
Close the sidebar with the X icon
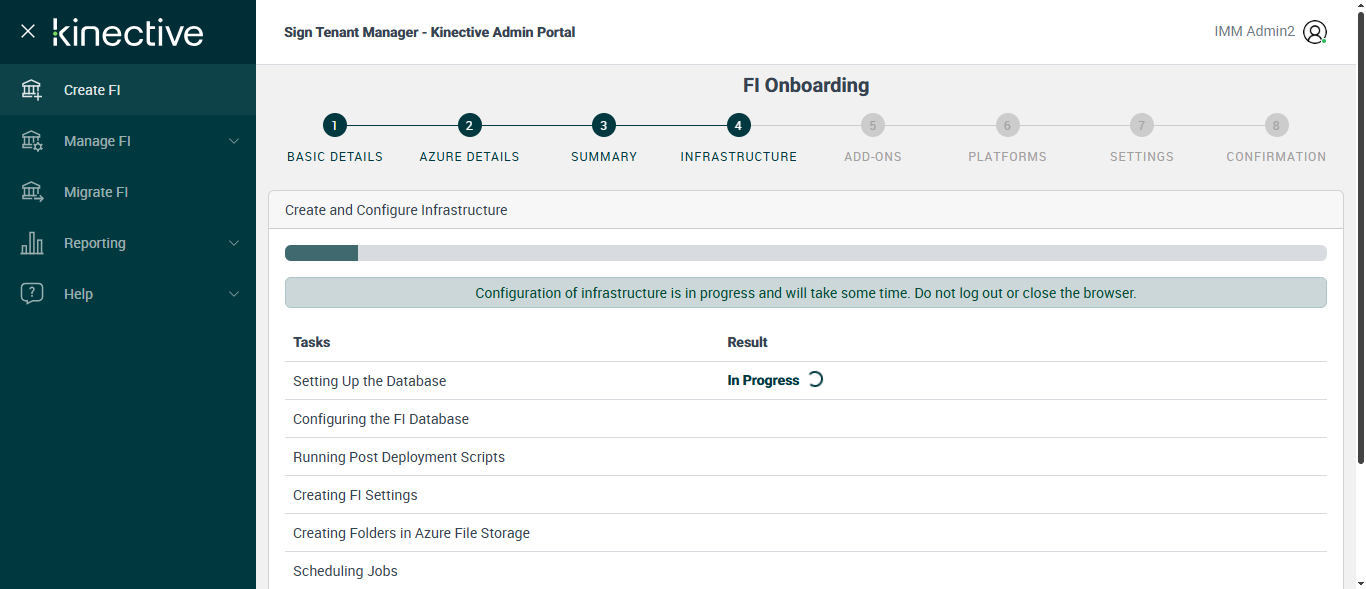pyautogui.click(x=28, y=31)
